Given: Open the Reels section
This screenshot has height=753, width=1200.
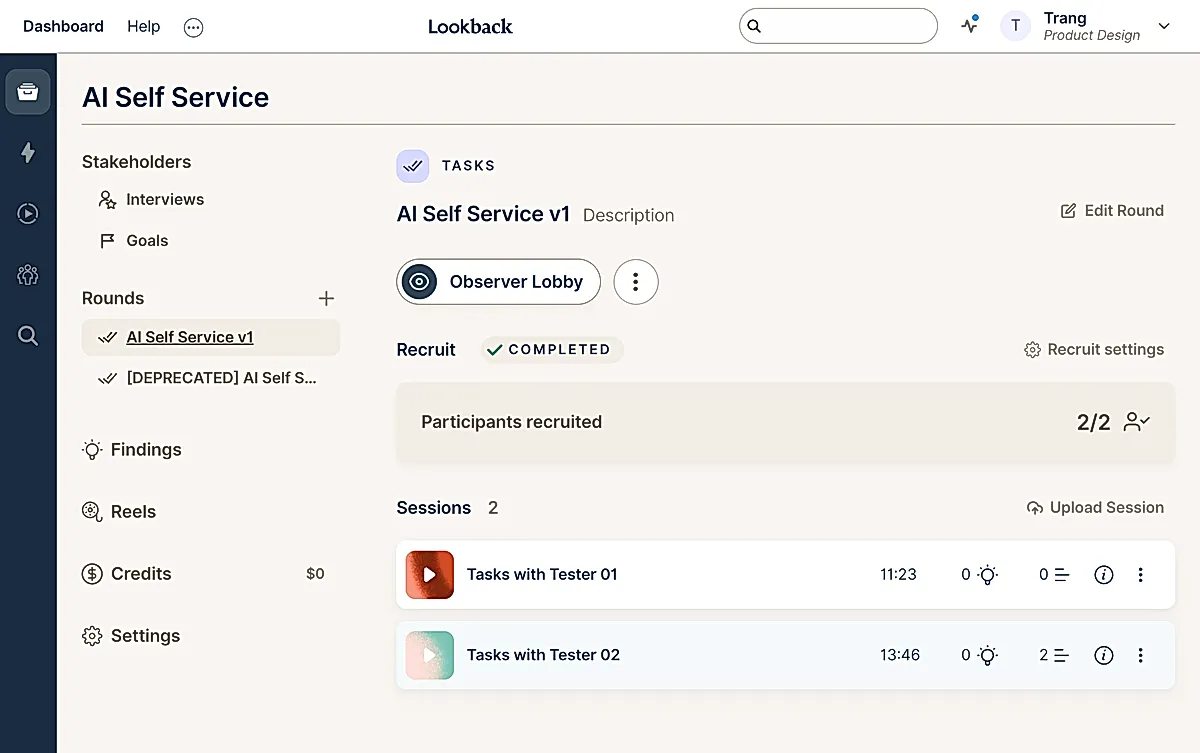Looking at the screenshot, I should 119,512.
